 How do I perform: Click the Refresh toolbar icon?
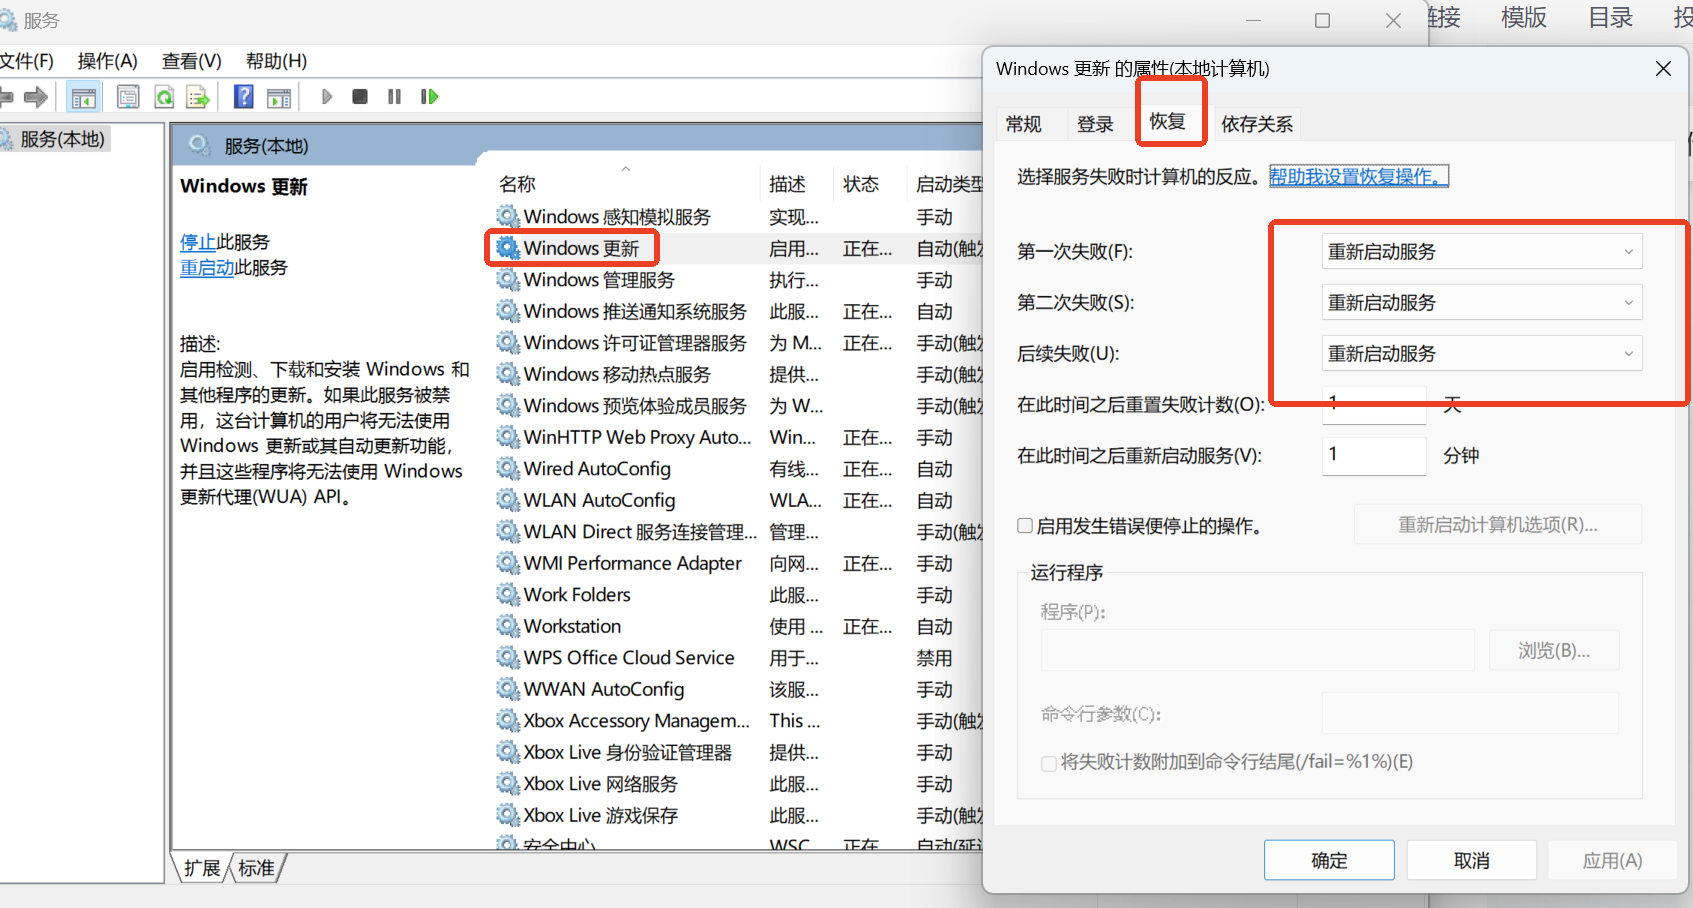[164, 97]
